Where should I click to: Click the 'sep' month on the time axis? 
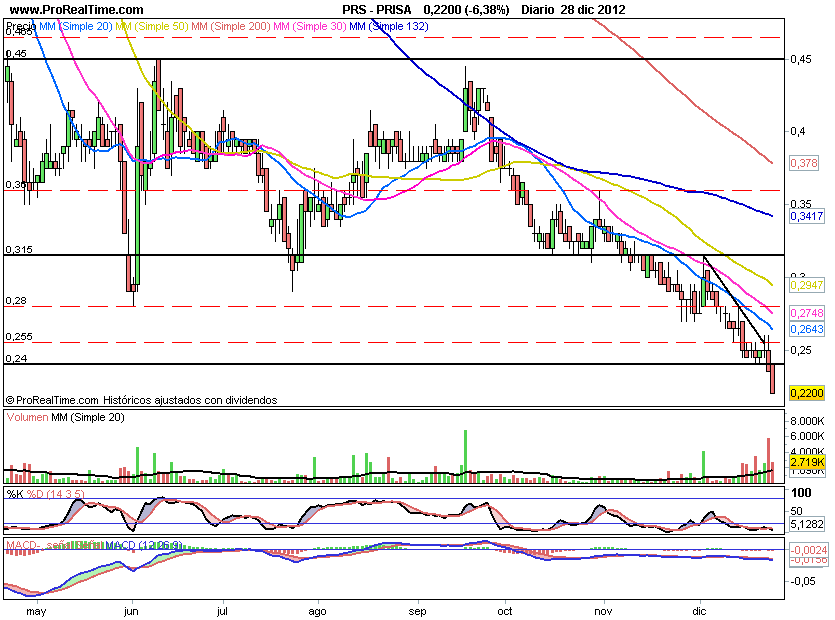pos(418,611)
